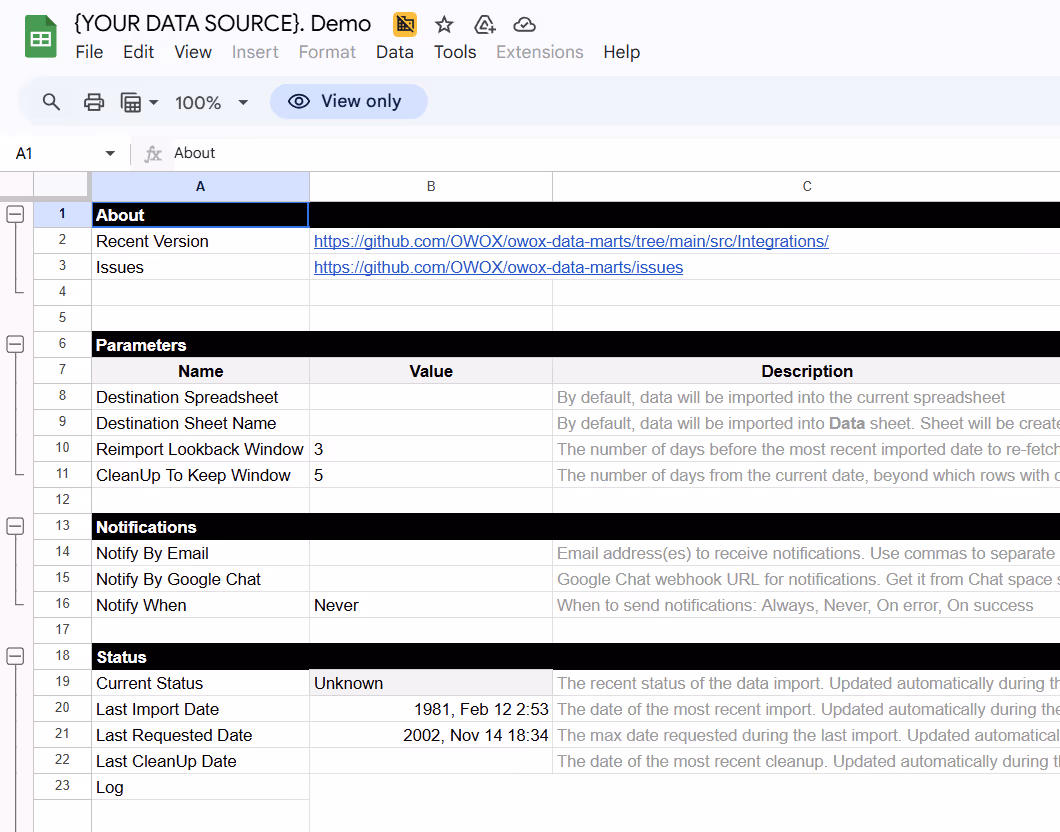Screen dimensions: 1060x832
Task: Open the Recent Version GitHub integrations link
Action: pyautogui.click(x=571, y=241)
